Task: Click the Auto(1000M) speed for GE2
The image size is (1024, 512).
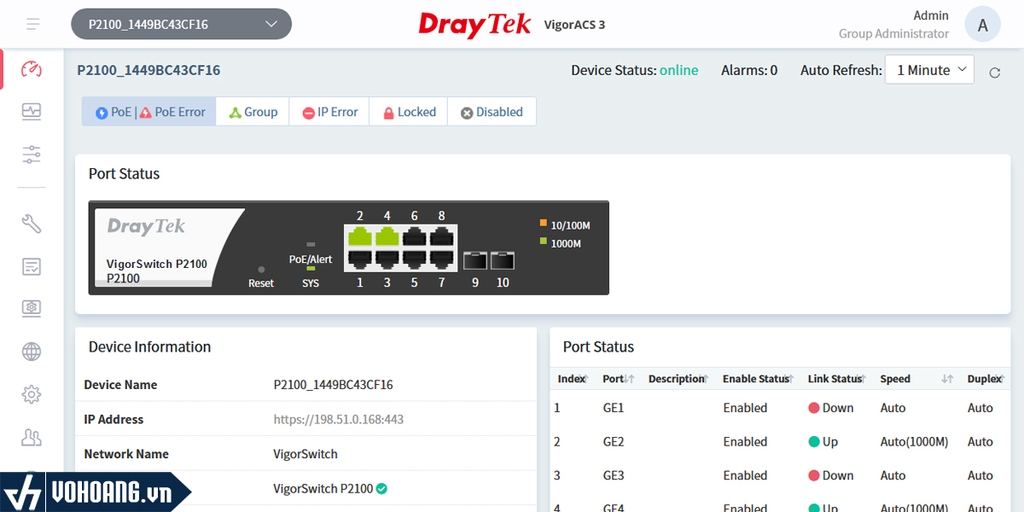Action: tap(914, 441)
